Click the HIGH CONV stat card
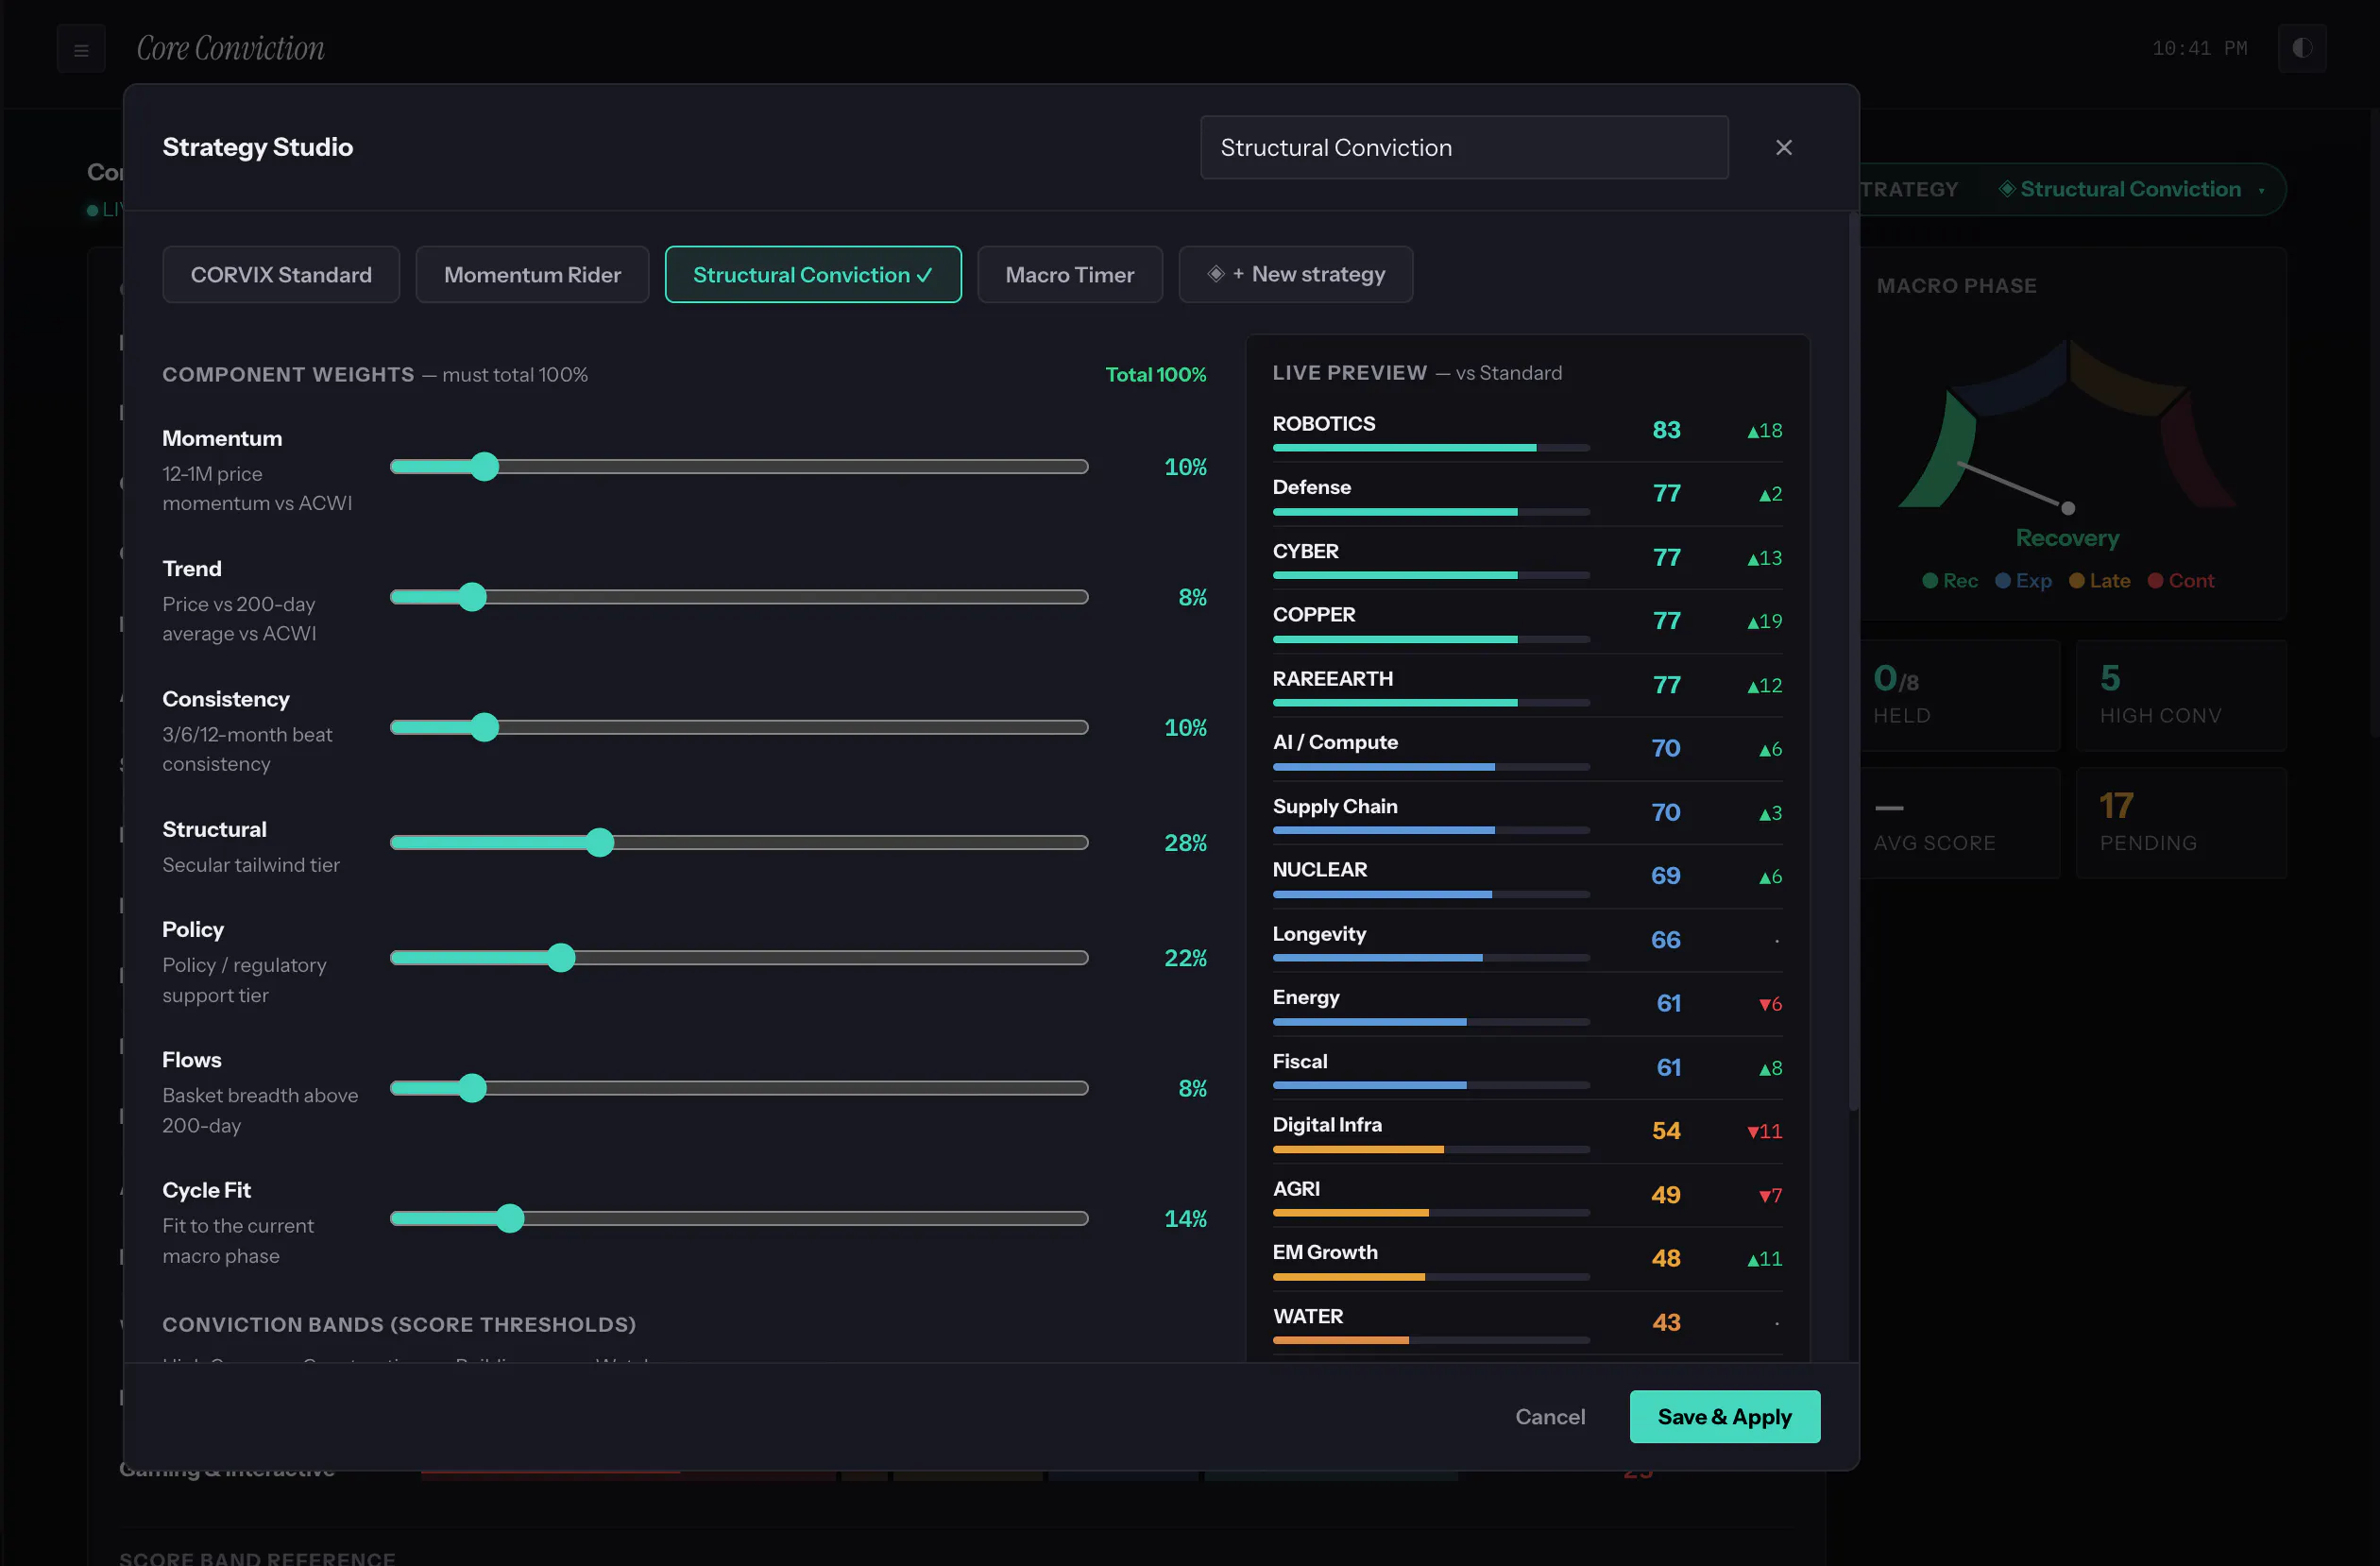 coord(2180,695)
